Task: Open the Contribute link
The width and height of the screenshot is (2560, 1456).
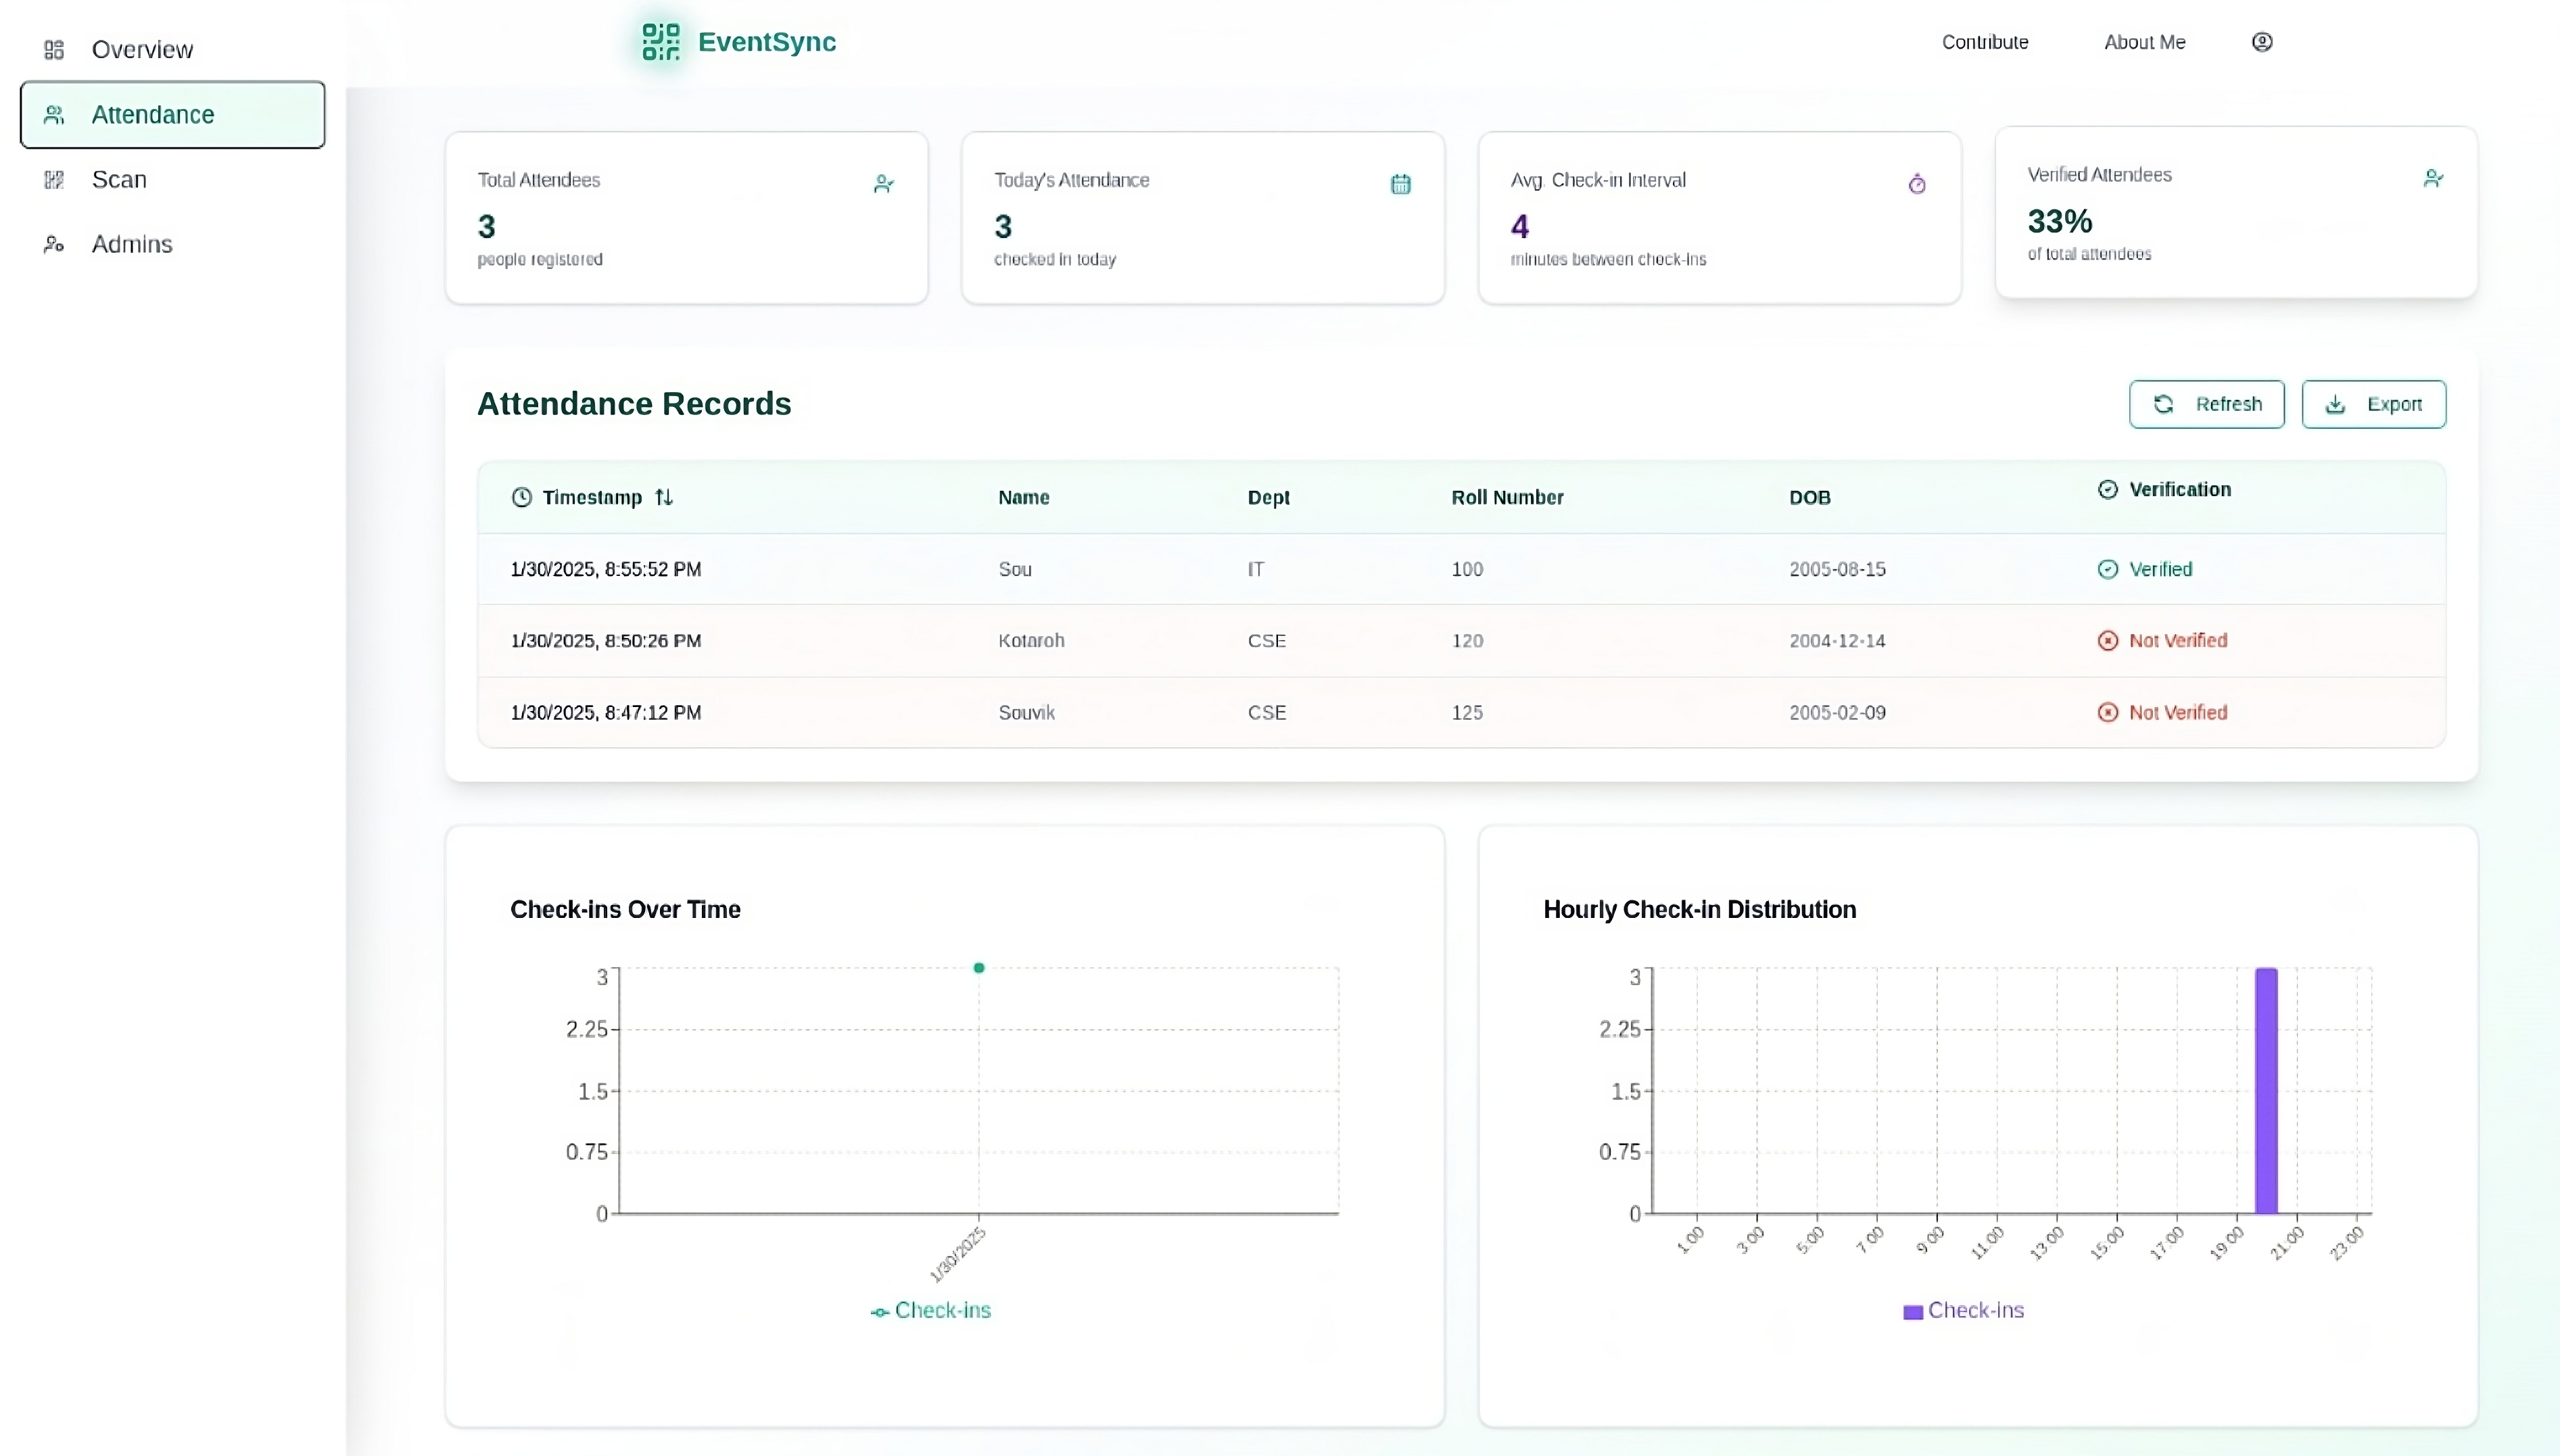Action: (x=1984, y=42)
